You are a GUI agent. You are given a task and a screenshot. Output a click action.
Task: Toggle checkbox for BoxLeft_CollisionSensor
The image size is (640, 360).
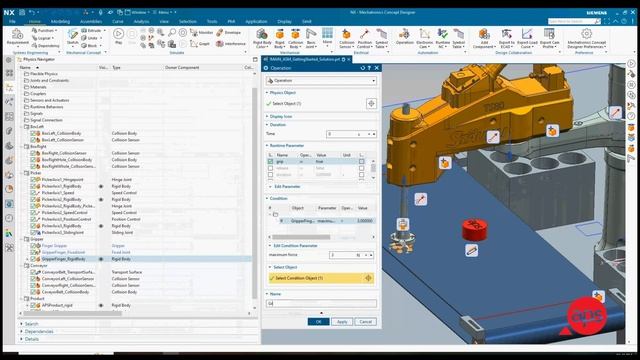(33, 140)
